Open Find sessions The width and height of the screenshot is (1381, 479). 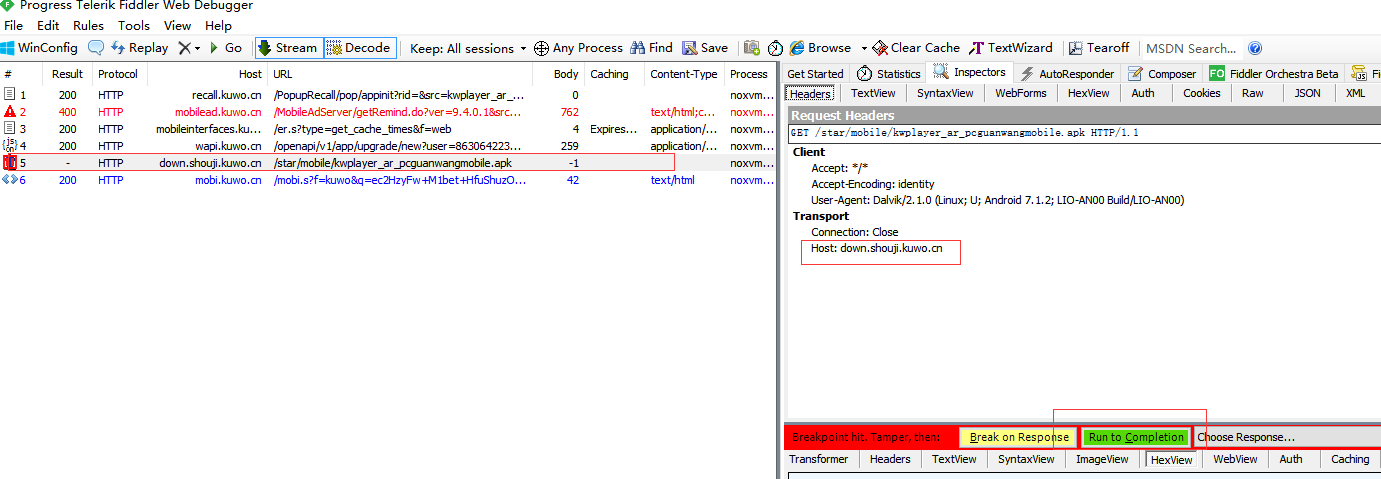(652, 48)
